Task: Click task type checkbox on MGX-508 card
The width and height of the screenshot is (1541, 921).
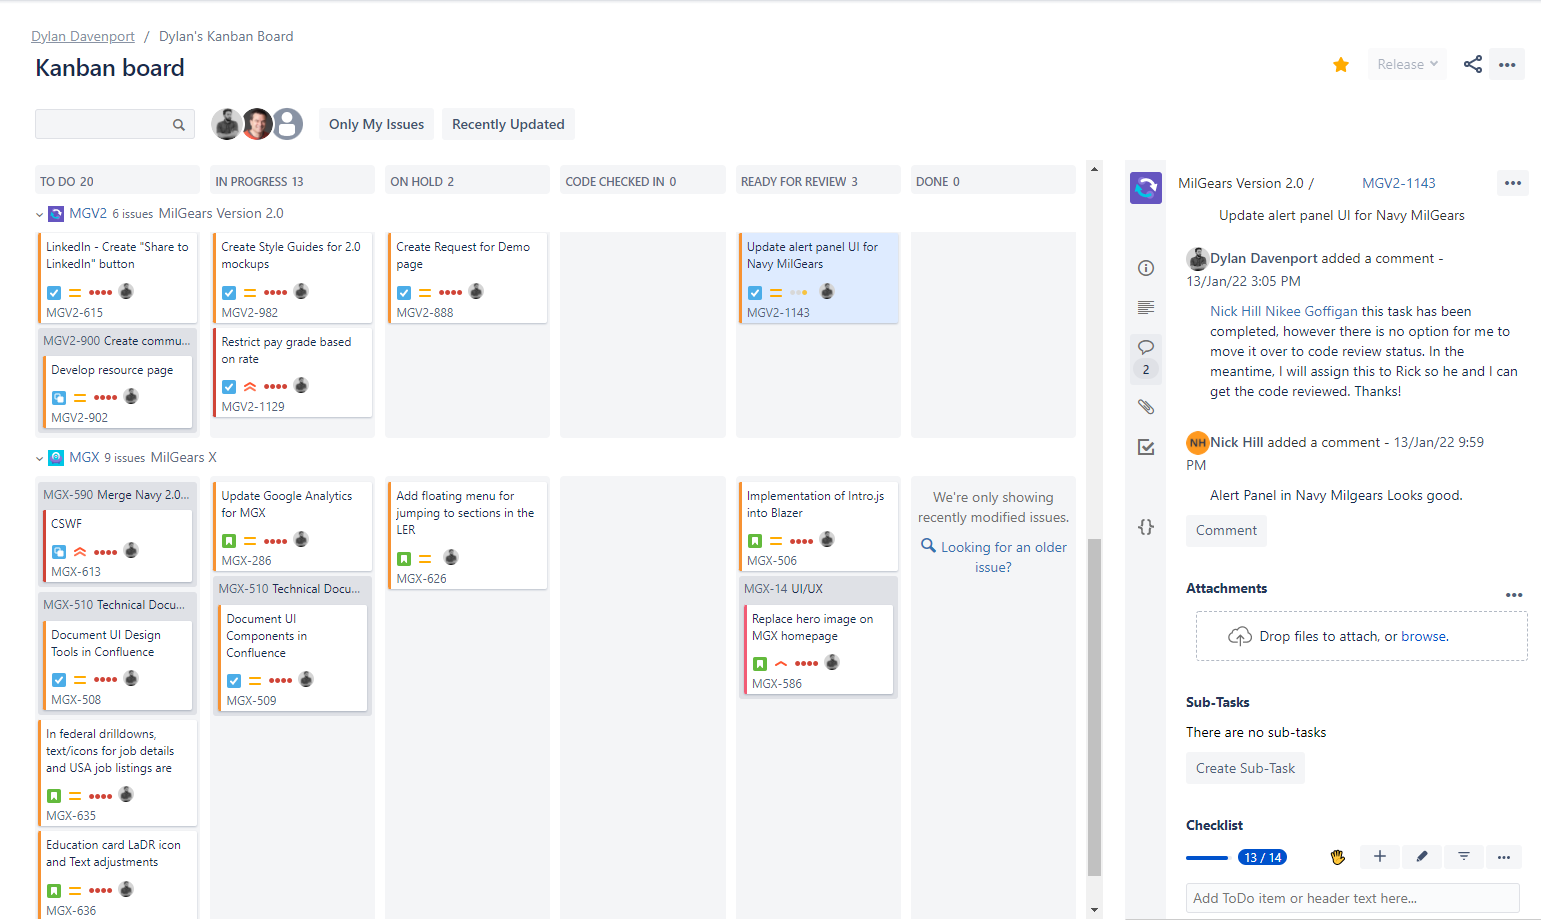Action: [x=59, y=680]
